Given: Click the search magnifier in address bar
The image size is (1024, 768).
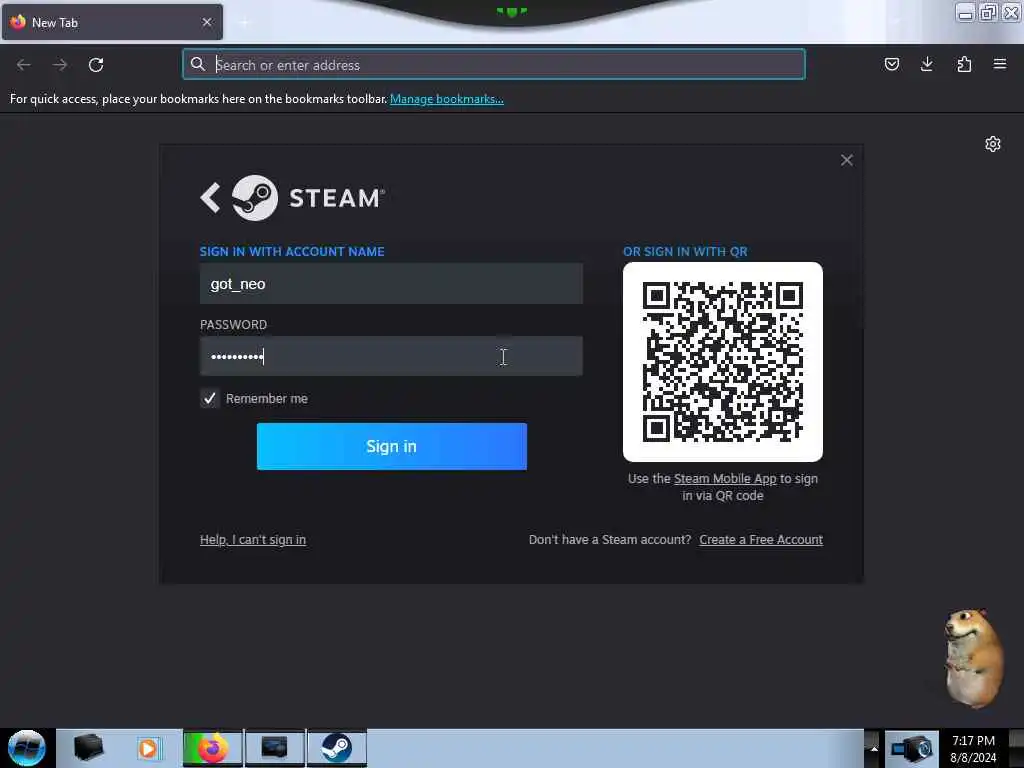Looking at the screenshot, I should coord(198,64).
